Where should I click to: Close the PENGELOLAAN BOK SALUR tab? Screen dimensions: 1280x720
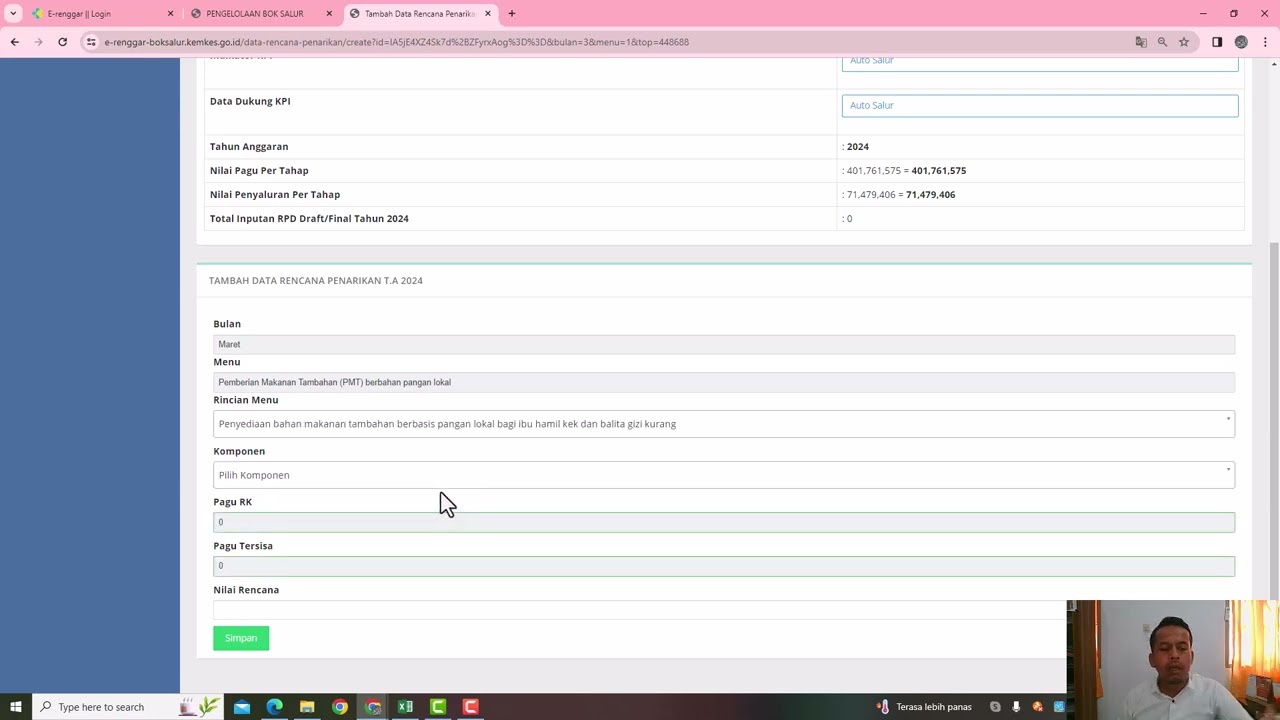(x=329, y=14)
